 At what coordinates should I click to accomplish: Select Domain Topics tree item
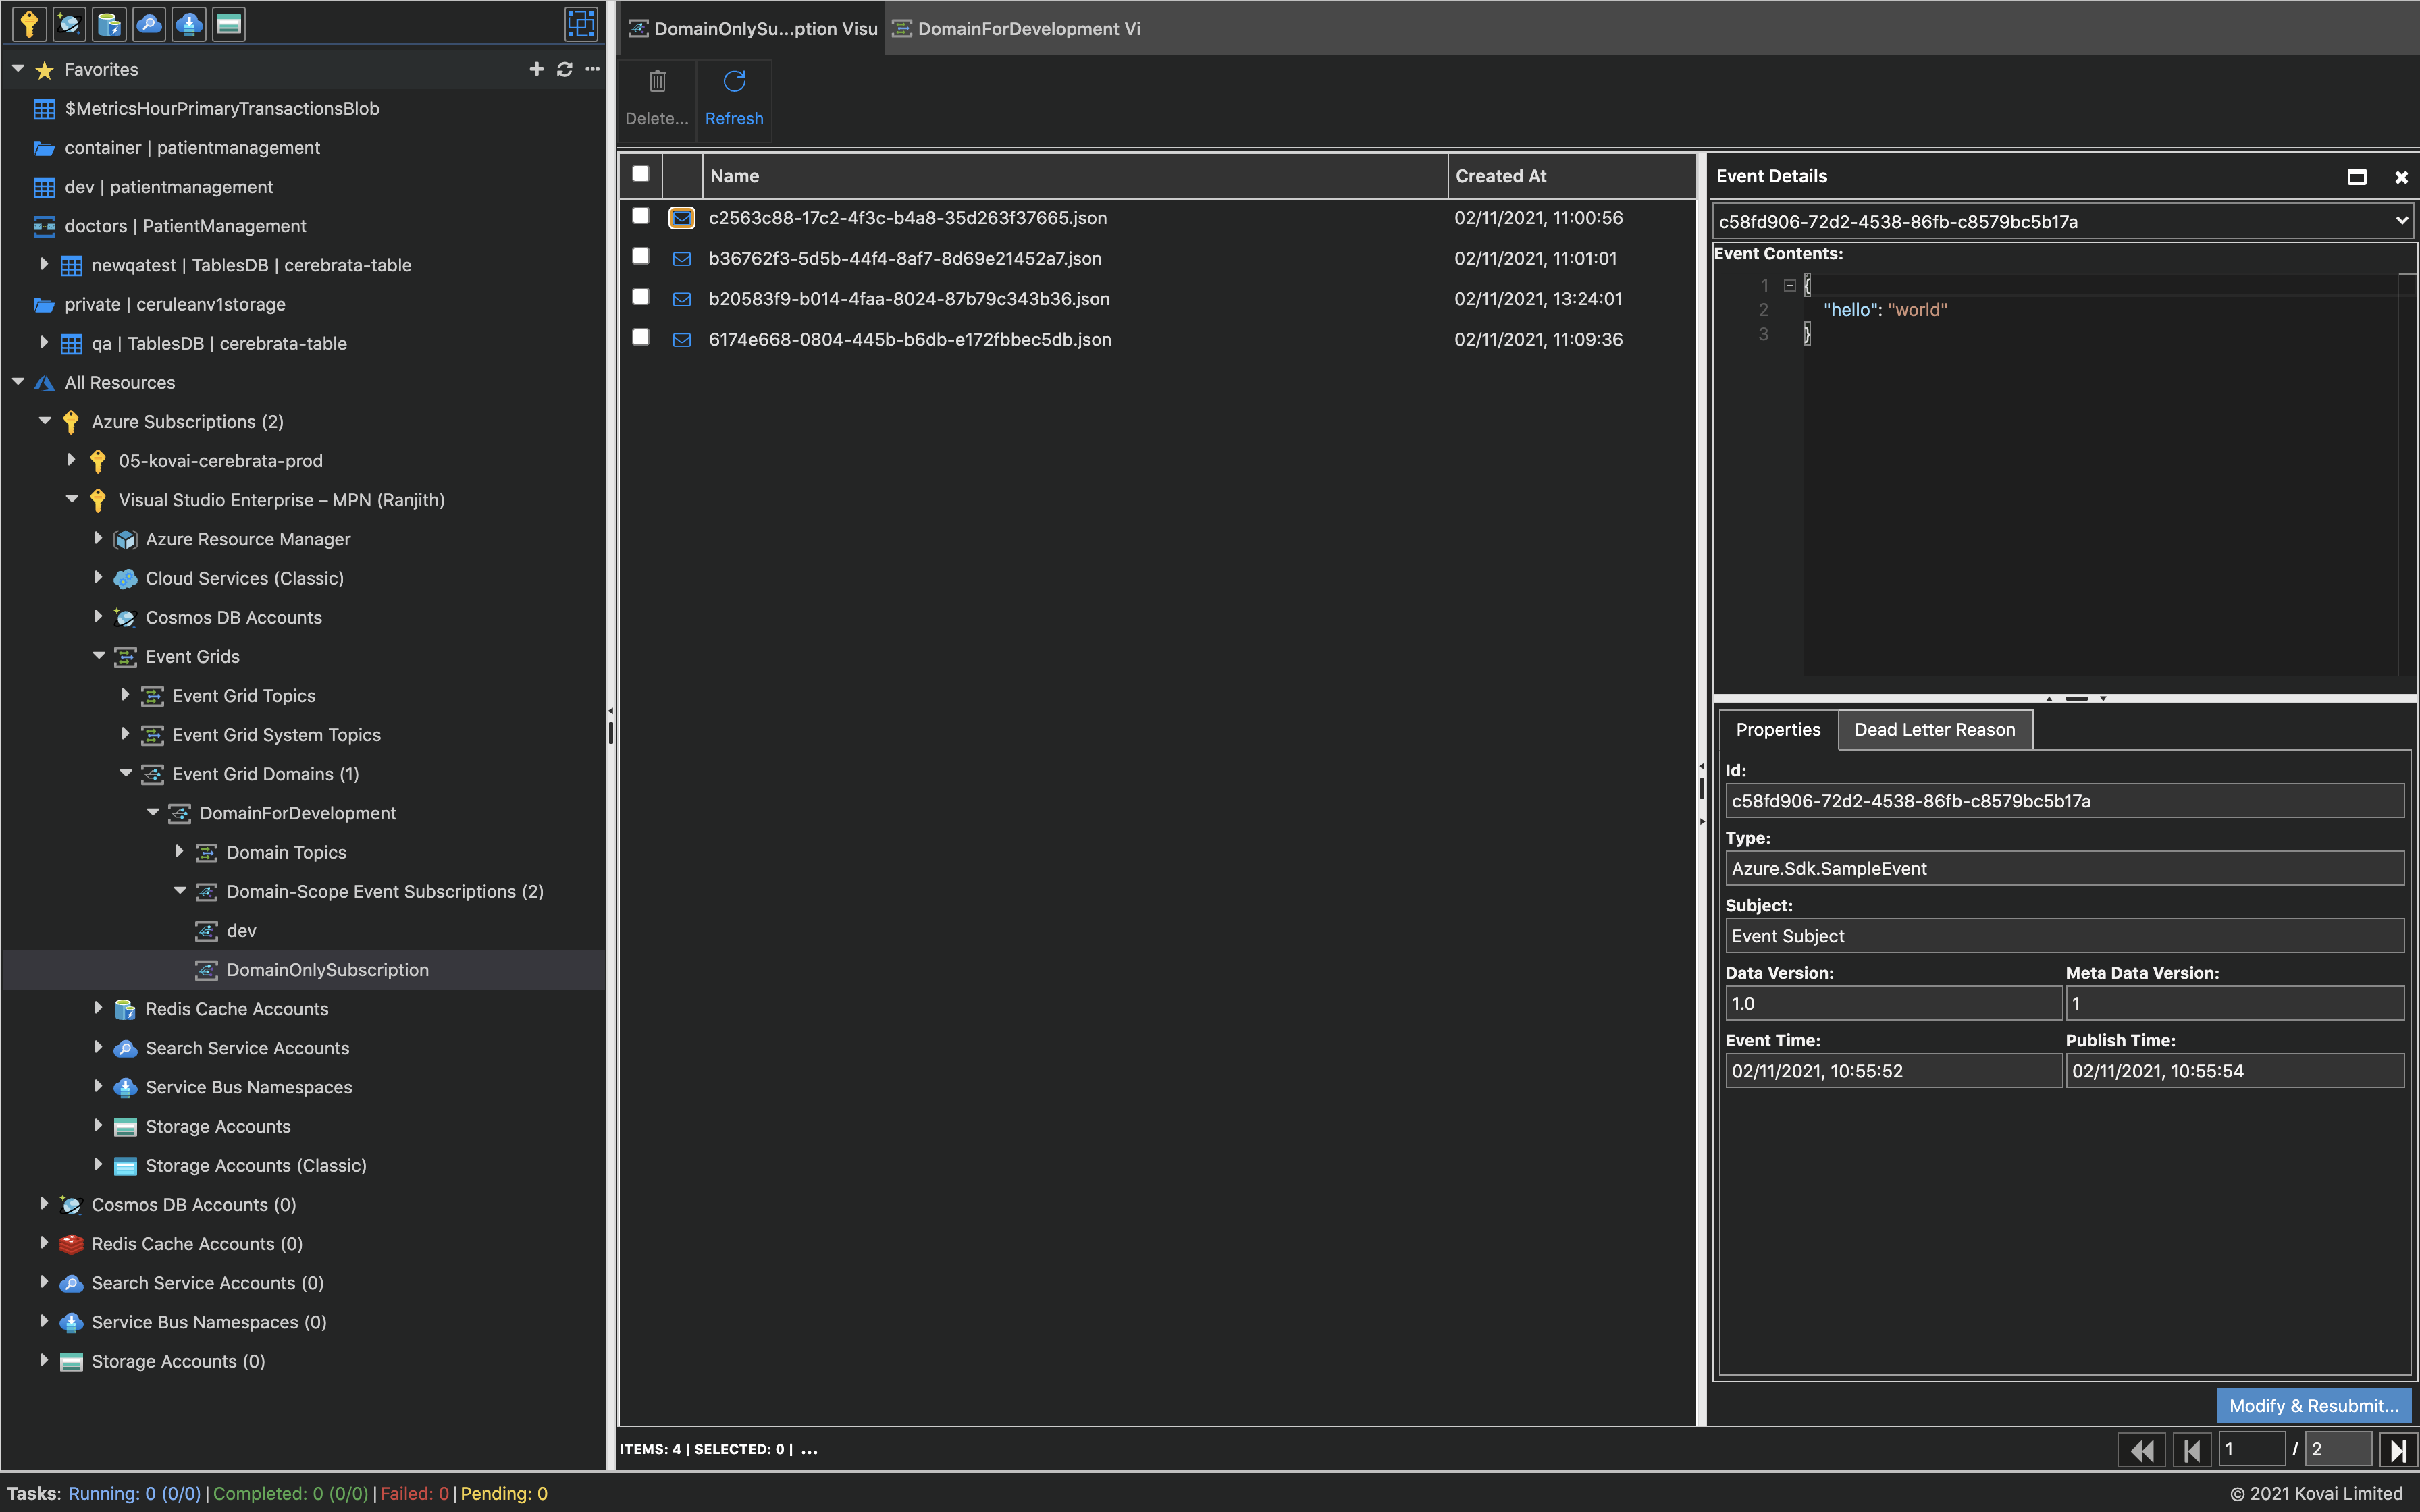coord(286,852)
